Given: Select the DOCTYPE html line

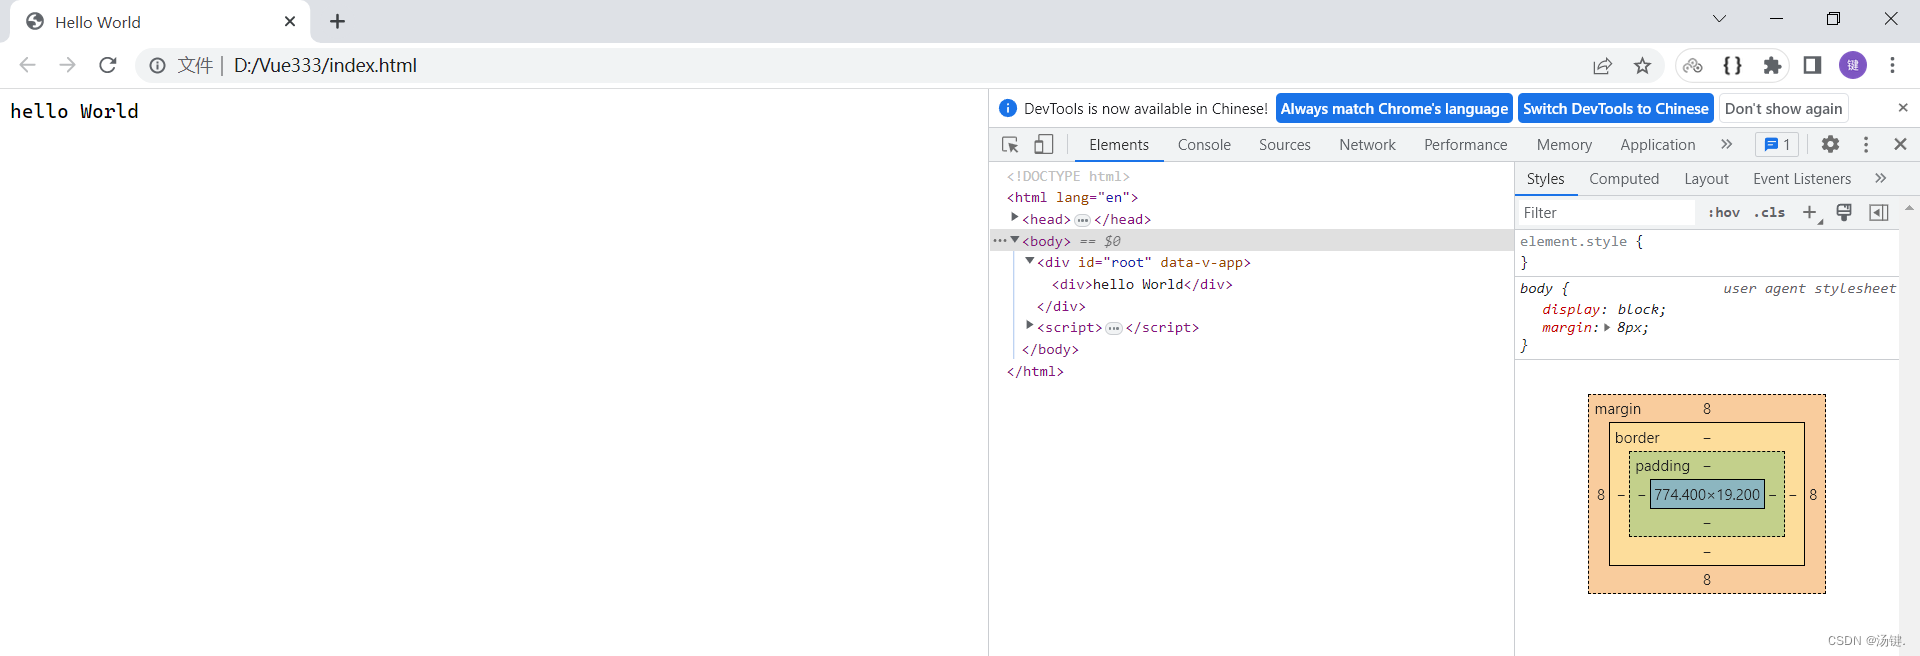Looking at the screenshot, I should pos(1068,176).
